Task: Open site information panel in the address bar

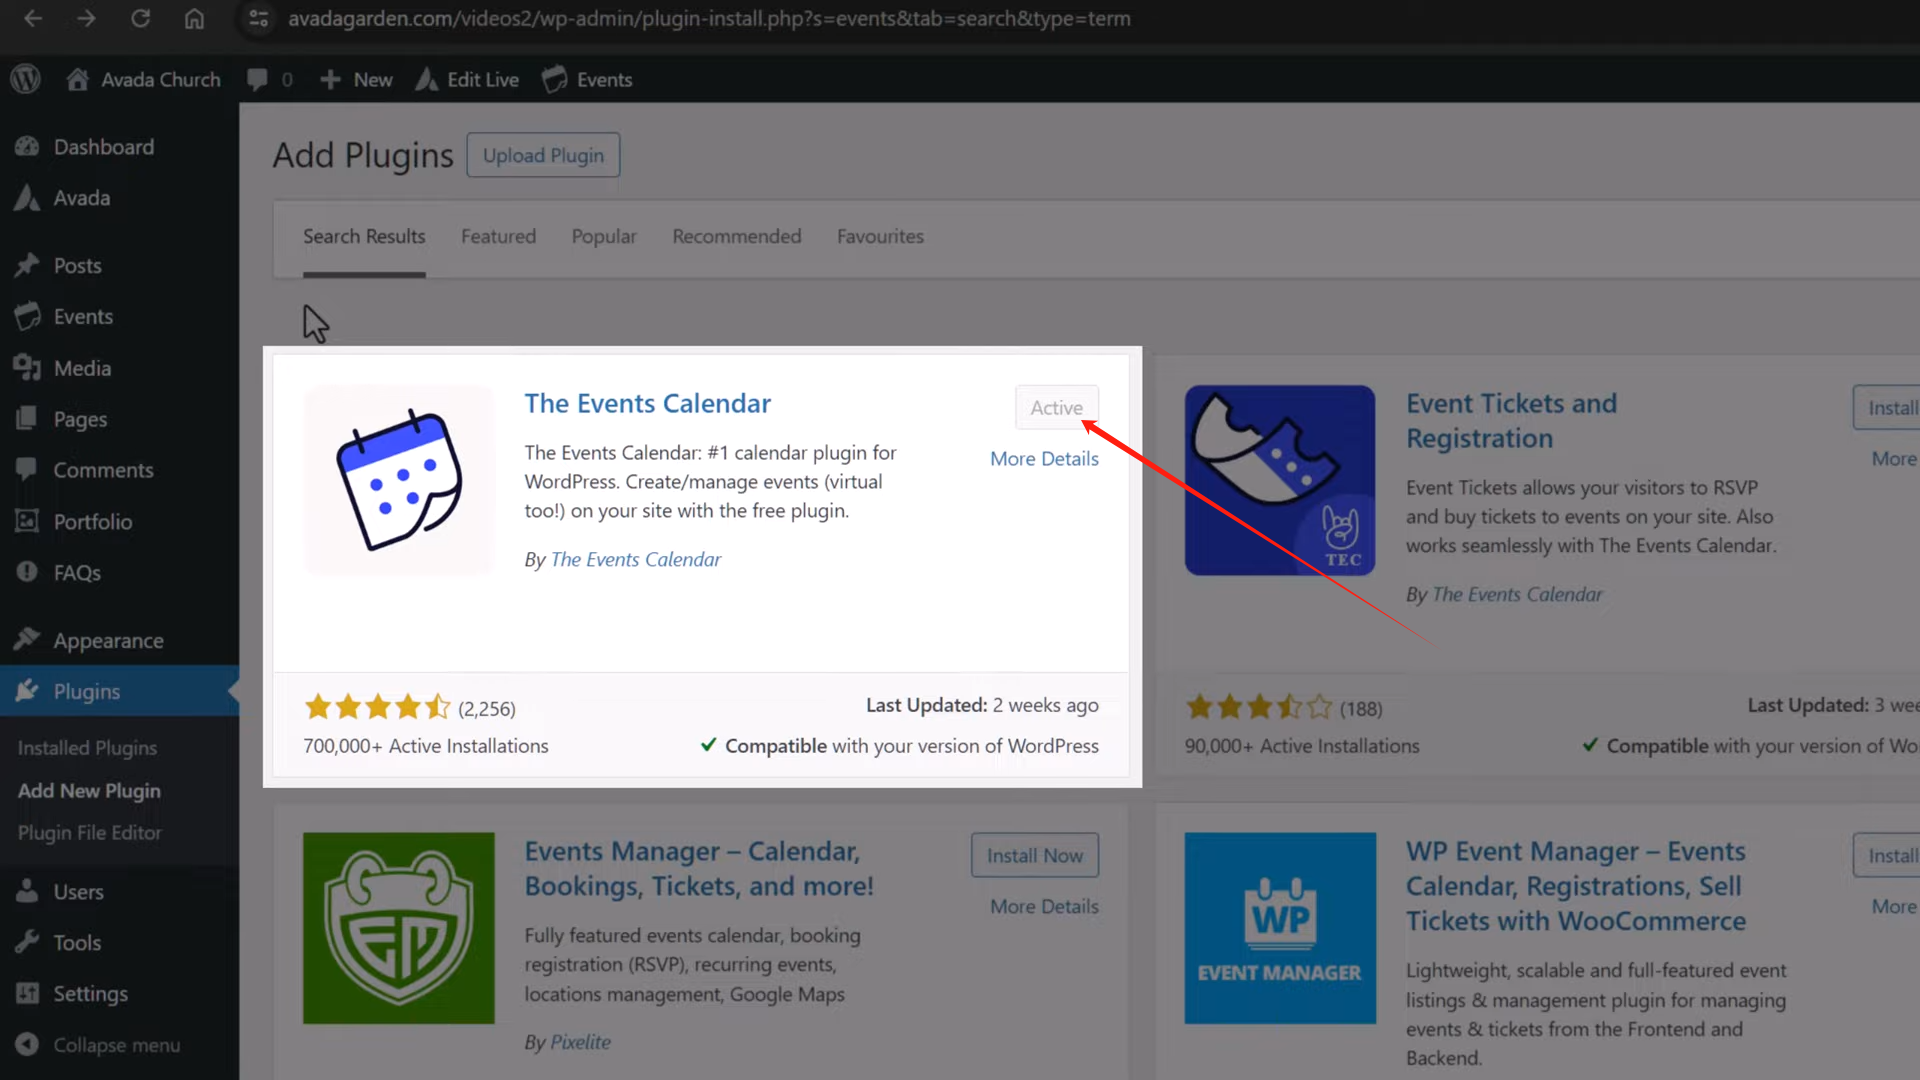Action: [257, 18]
